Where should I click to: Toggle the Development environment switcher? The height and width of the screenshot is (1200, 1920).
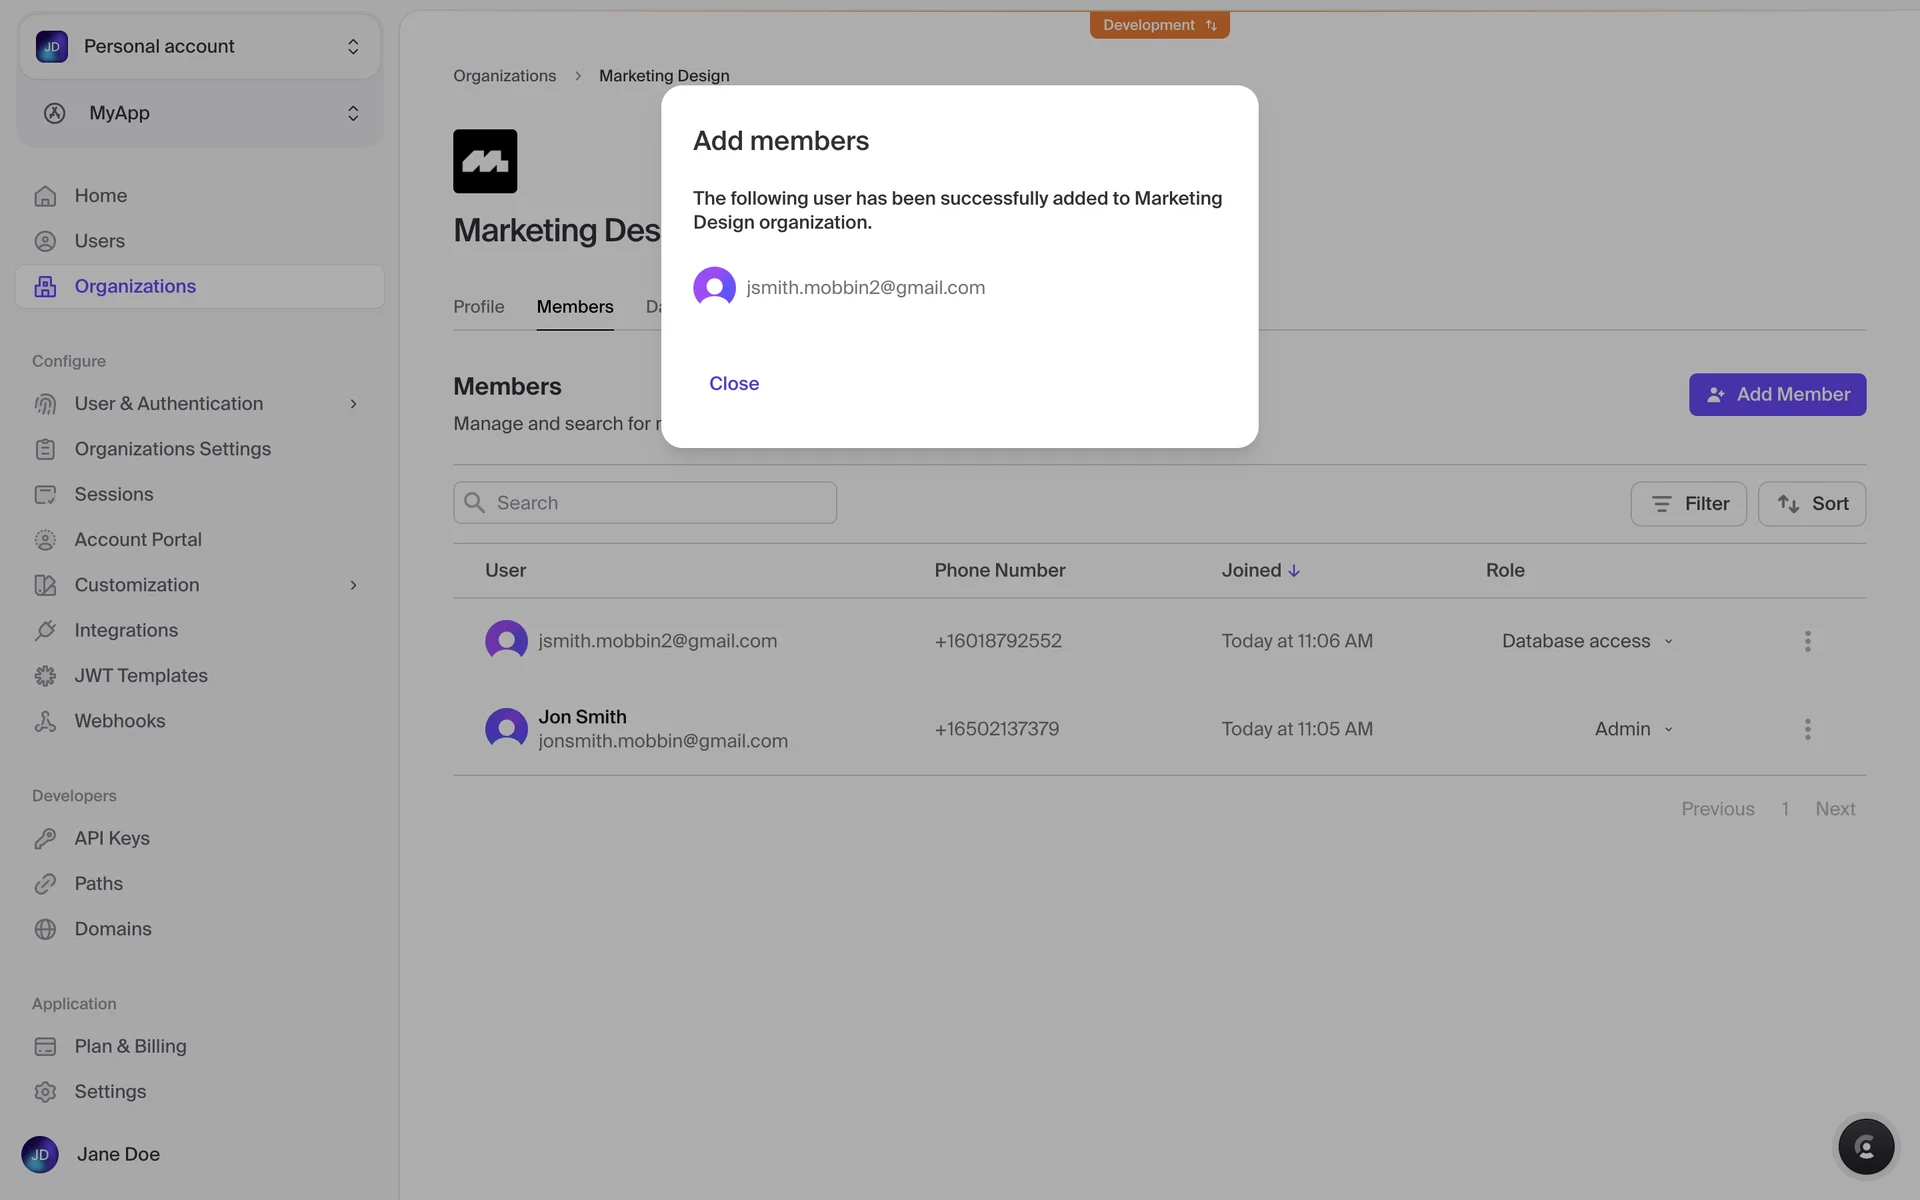point(1159,25)
